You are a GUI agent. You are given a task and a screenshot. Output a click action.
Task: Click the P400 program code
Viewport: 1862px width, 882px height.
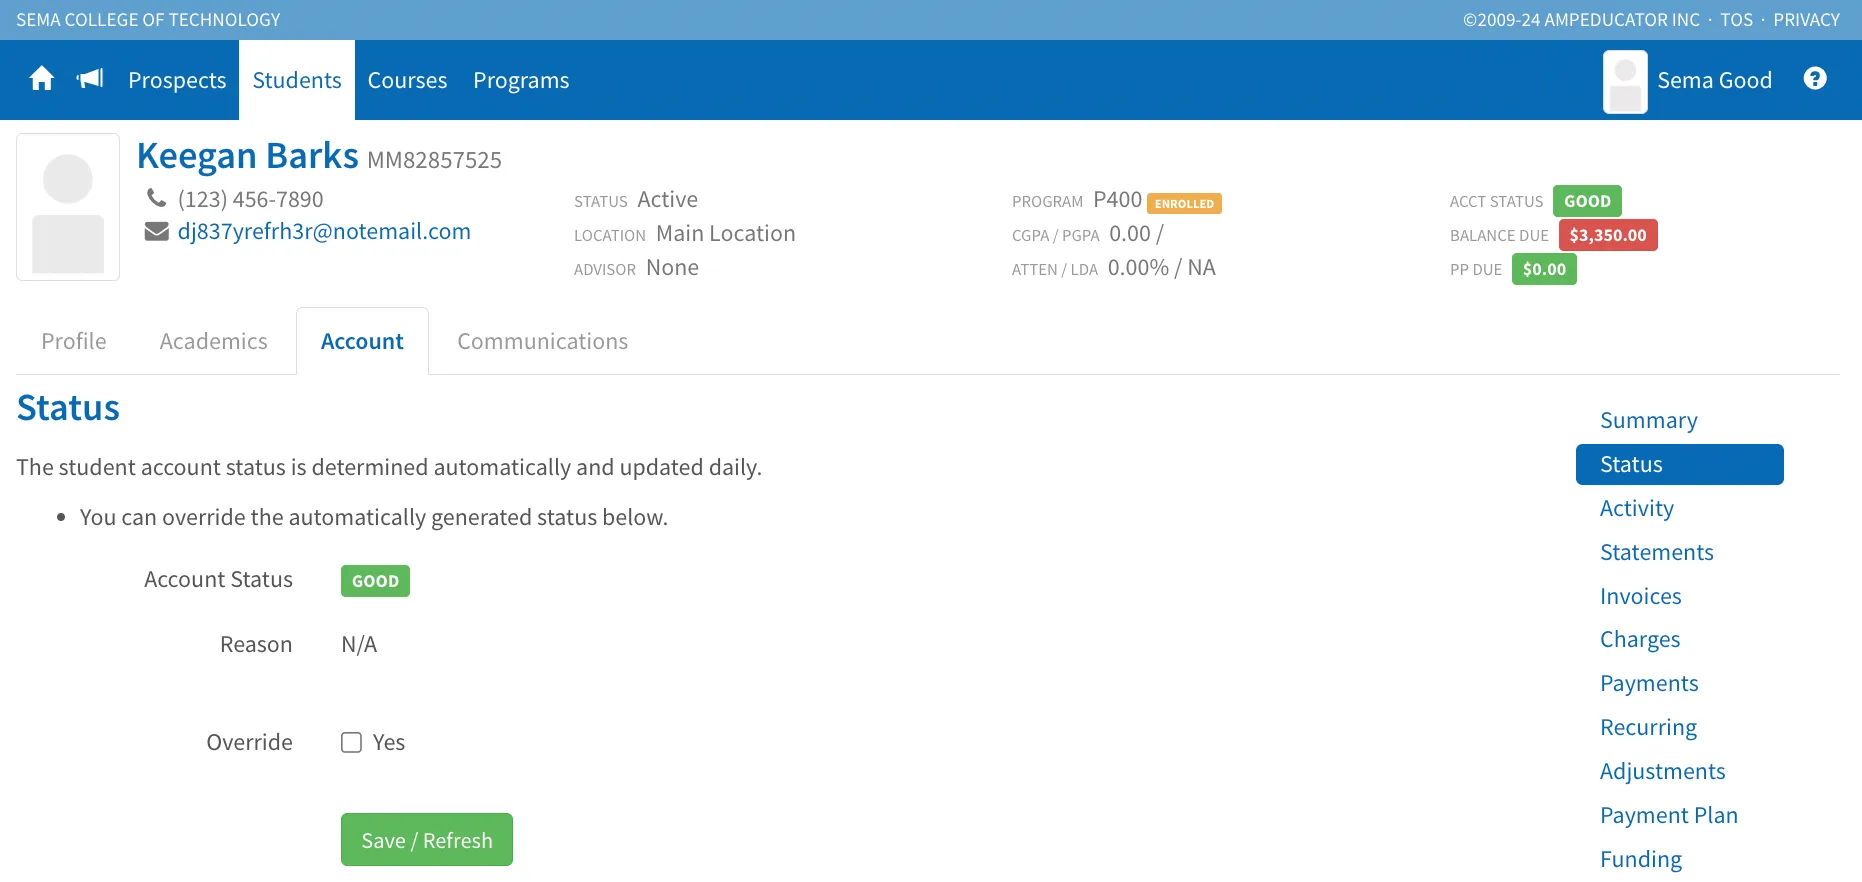coord(1117,200)
